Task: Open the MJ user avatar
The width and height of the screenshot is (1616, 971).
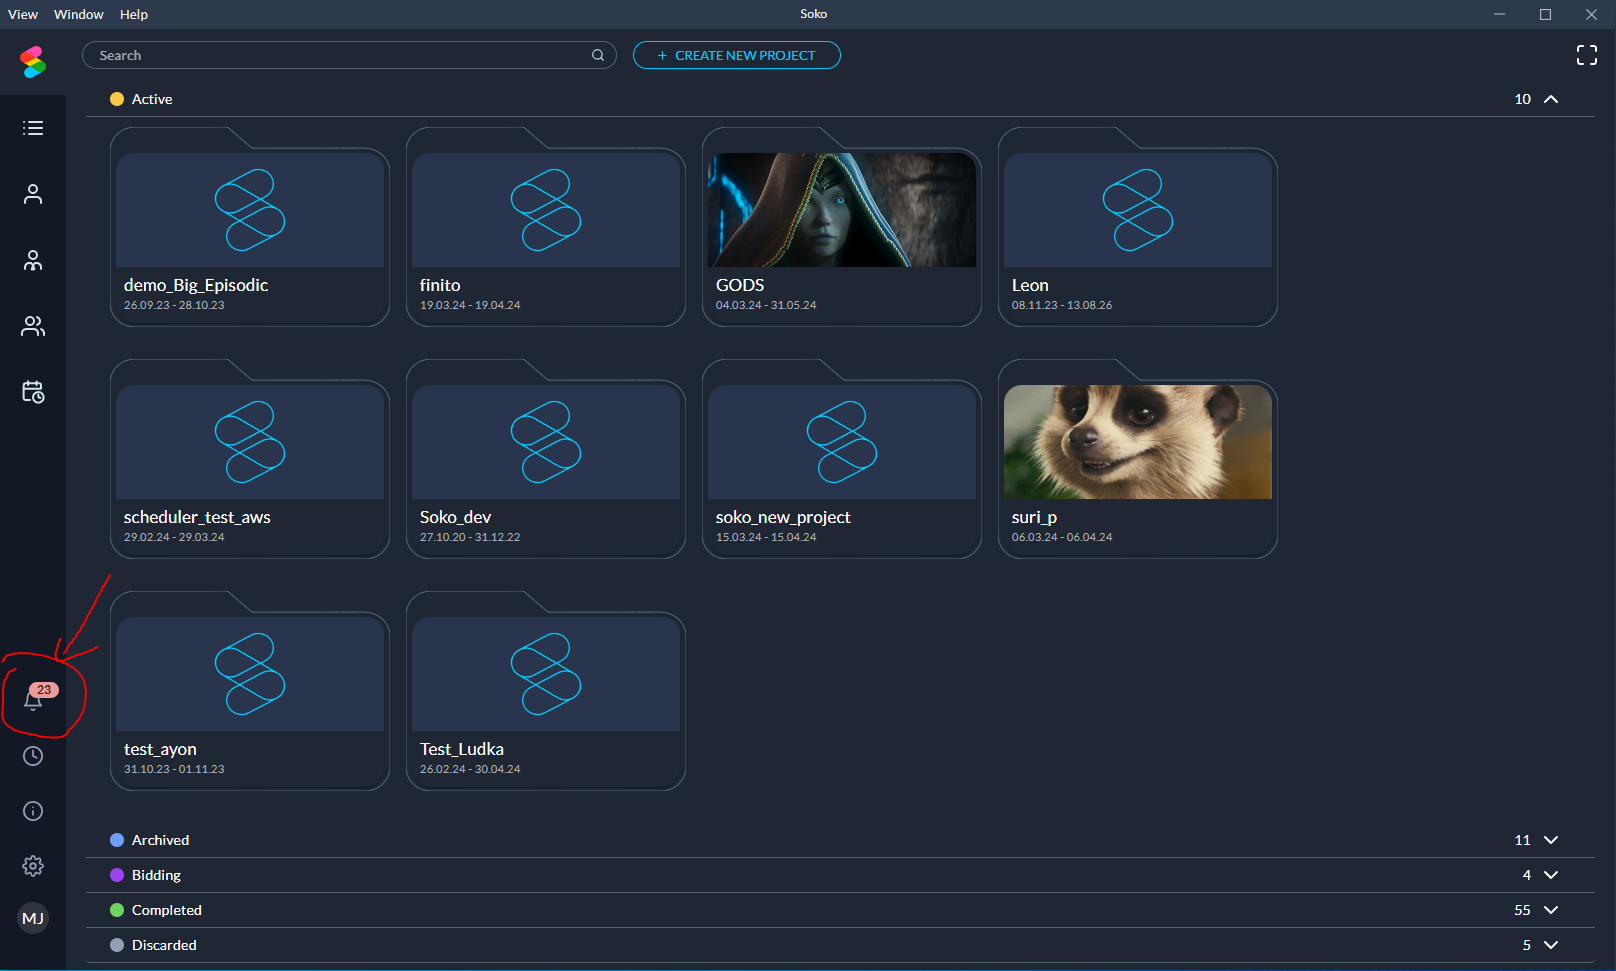Action: pyautogui.click(x=33, y=918)
